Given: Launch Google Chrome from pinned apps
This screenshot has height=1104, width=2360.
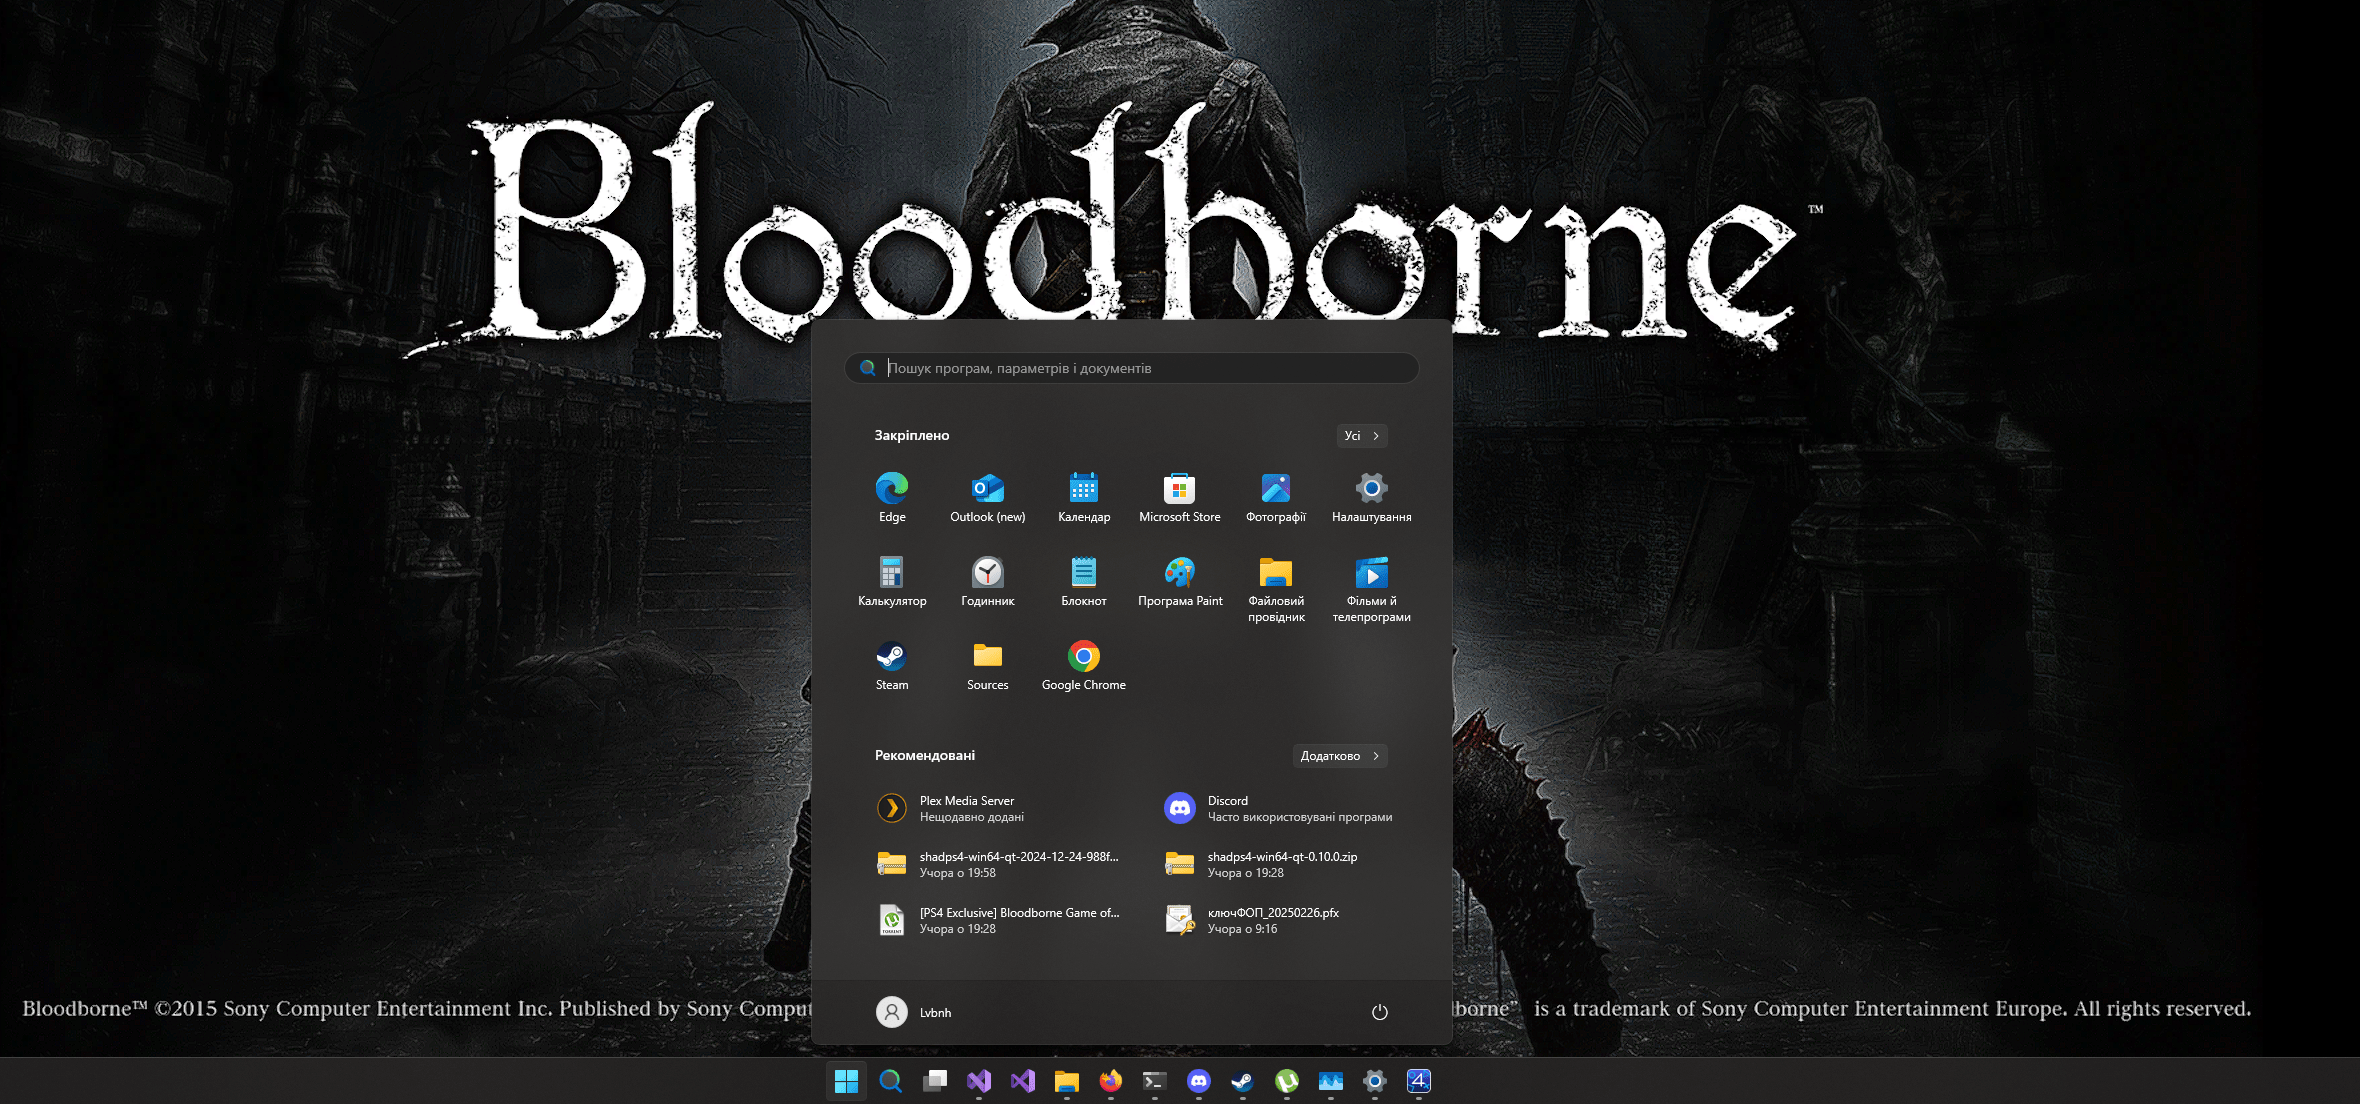Looking at the screenshot, I should click(x=1084, y=666).
